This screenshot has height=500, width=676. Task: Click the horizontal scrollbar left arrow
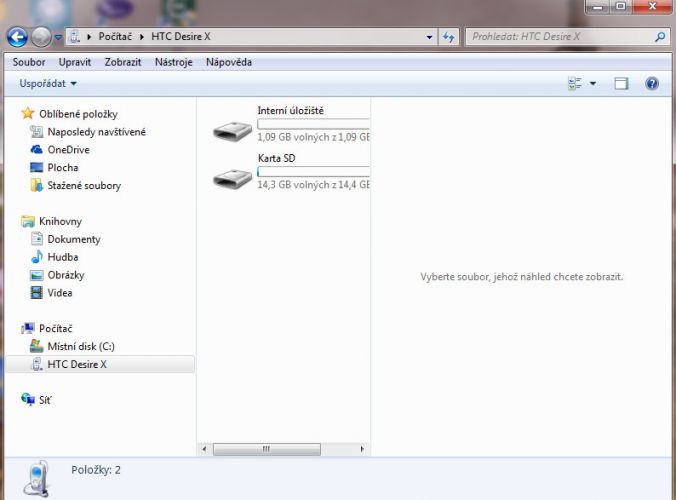[204, 449]
